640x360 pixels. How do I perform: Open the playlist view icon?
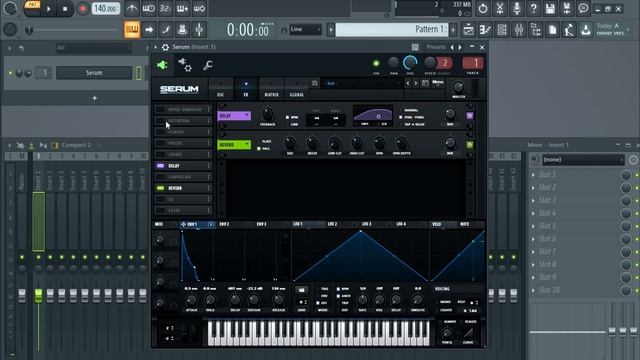468,29
